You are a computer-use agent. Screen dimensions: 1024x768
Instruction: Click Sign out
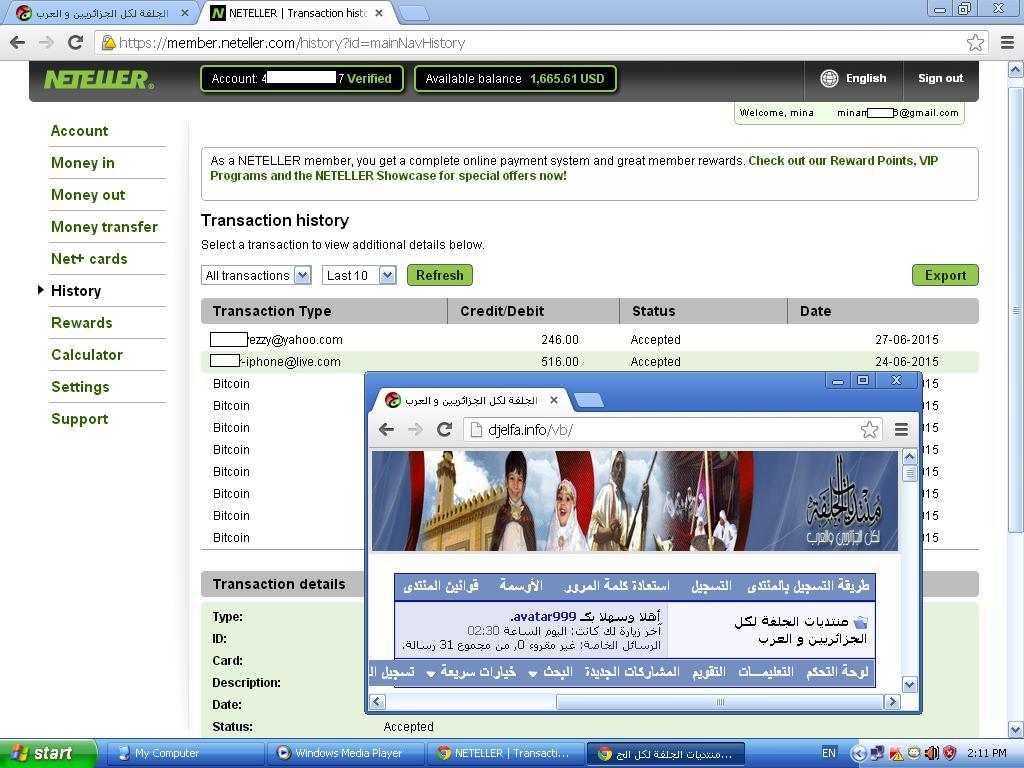click(940, 78)
